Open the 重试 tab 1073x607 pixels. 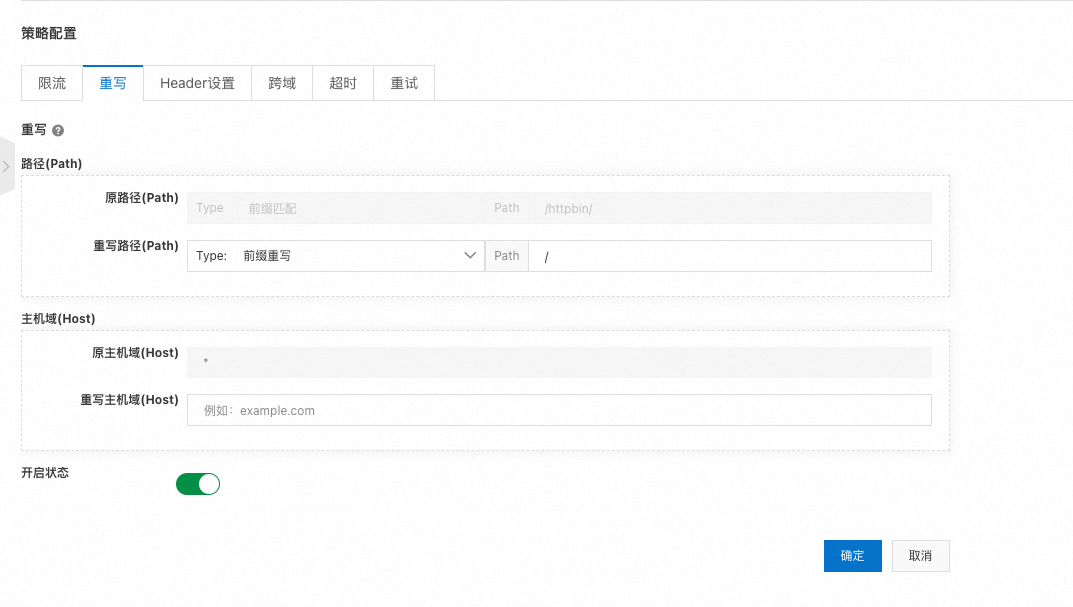click(404, 83)
